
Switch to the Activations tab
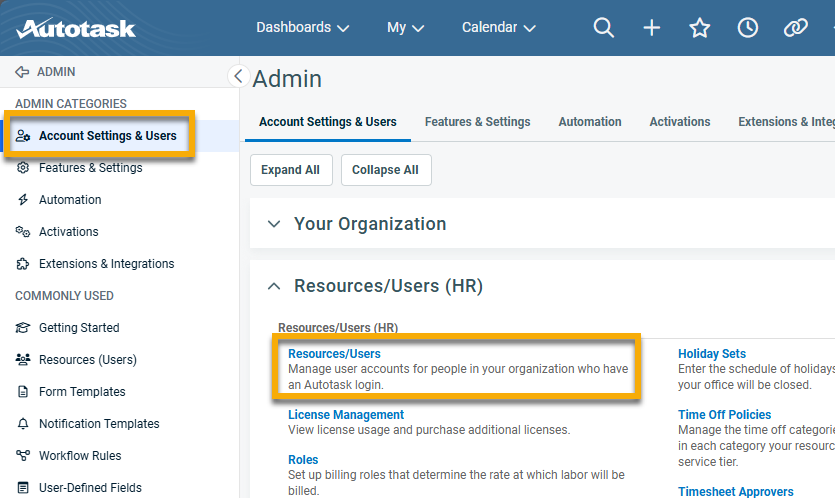680,122
